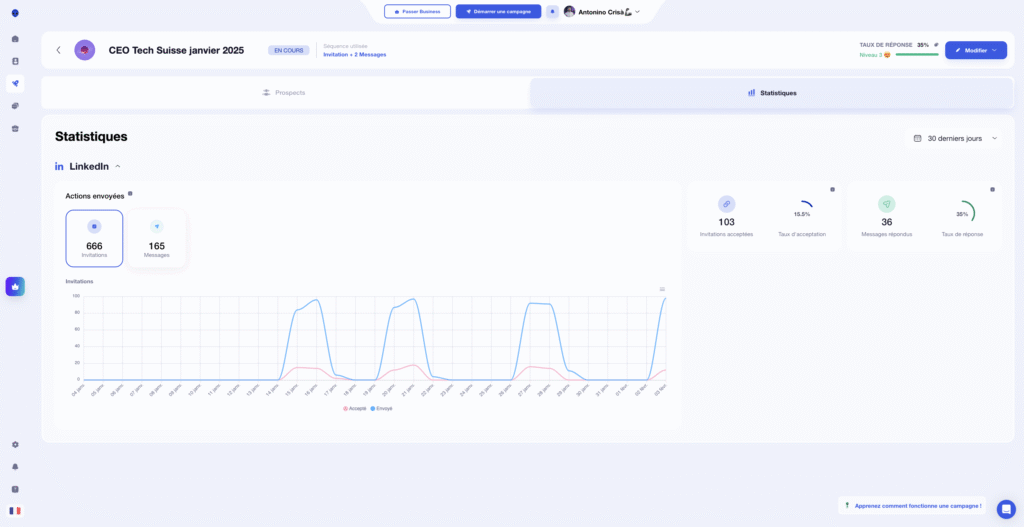
Task: Open the 30 derniers jours dropdown
Action: click(x=955, y=138)
